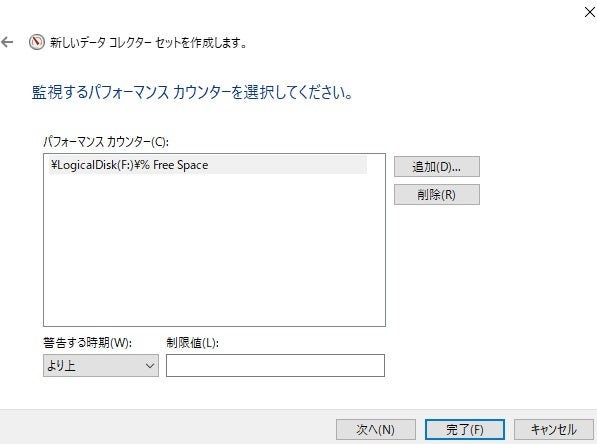The width and height of the screenshot is (597, 444).
Task: Open the より上 alert condition combo box
Action: tap(101, 366)
